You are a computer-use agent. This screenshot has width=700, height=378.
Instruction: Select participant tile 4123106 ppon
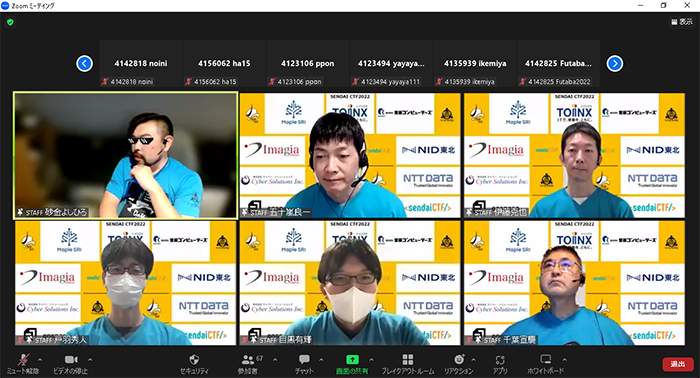[308, 63]
